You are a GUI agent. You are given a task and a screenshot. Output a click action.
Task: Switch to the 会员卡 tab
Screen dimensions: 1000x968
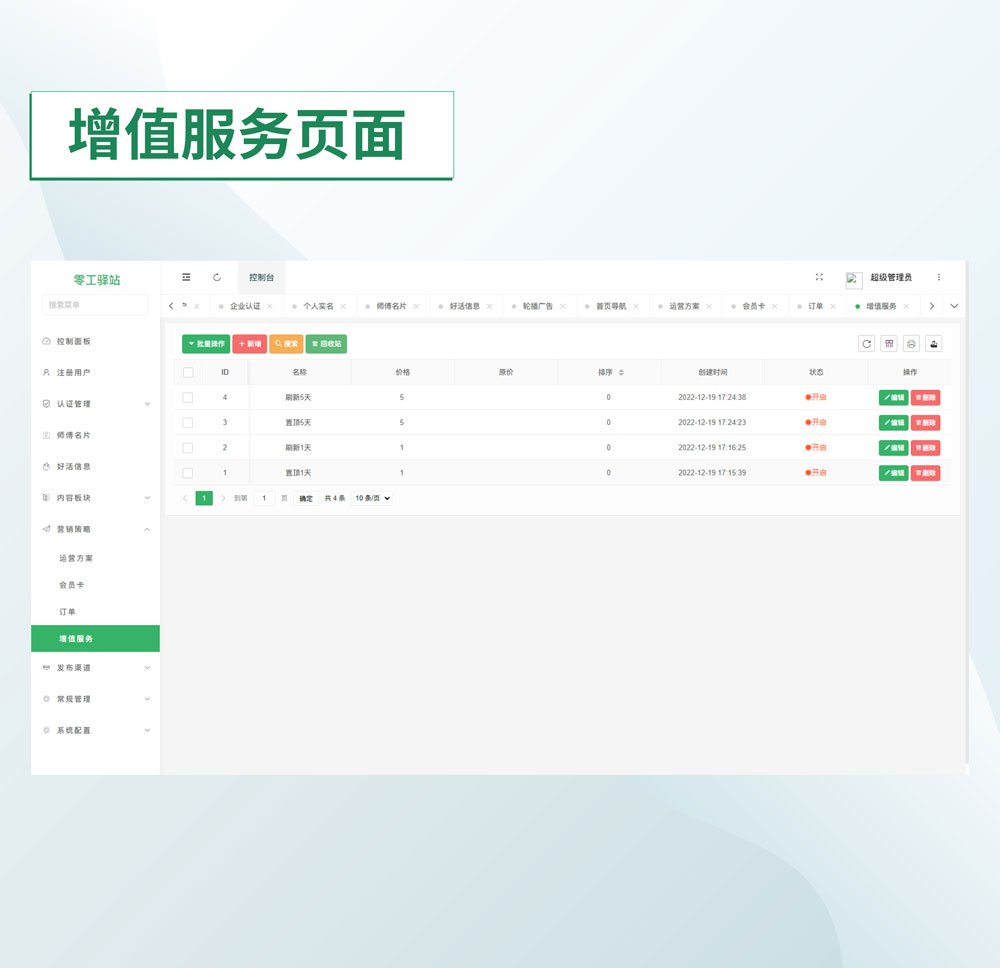(x=753, y=306)
